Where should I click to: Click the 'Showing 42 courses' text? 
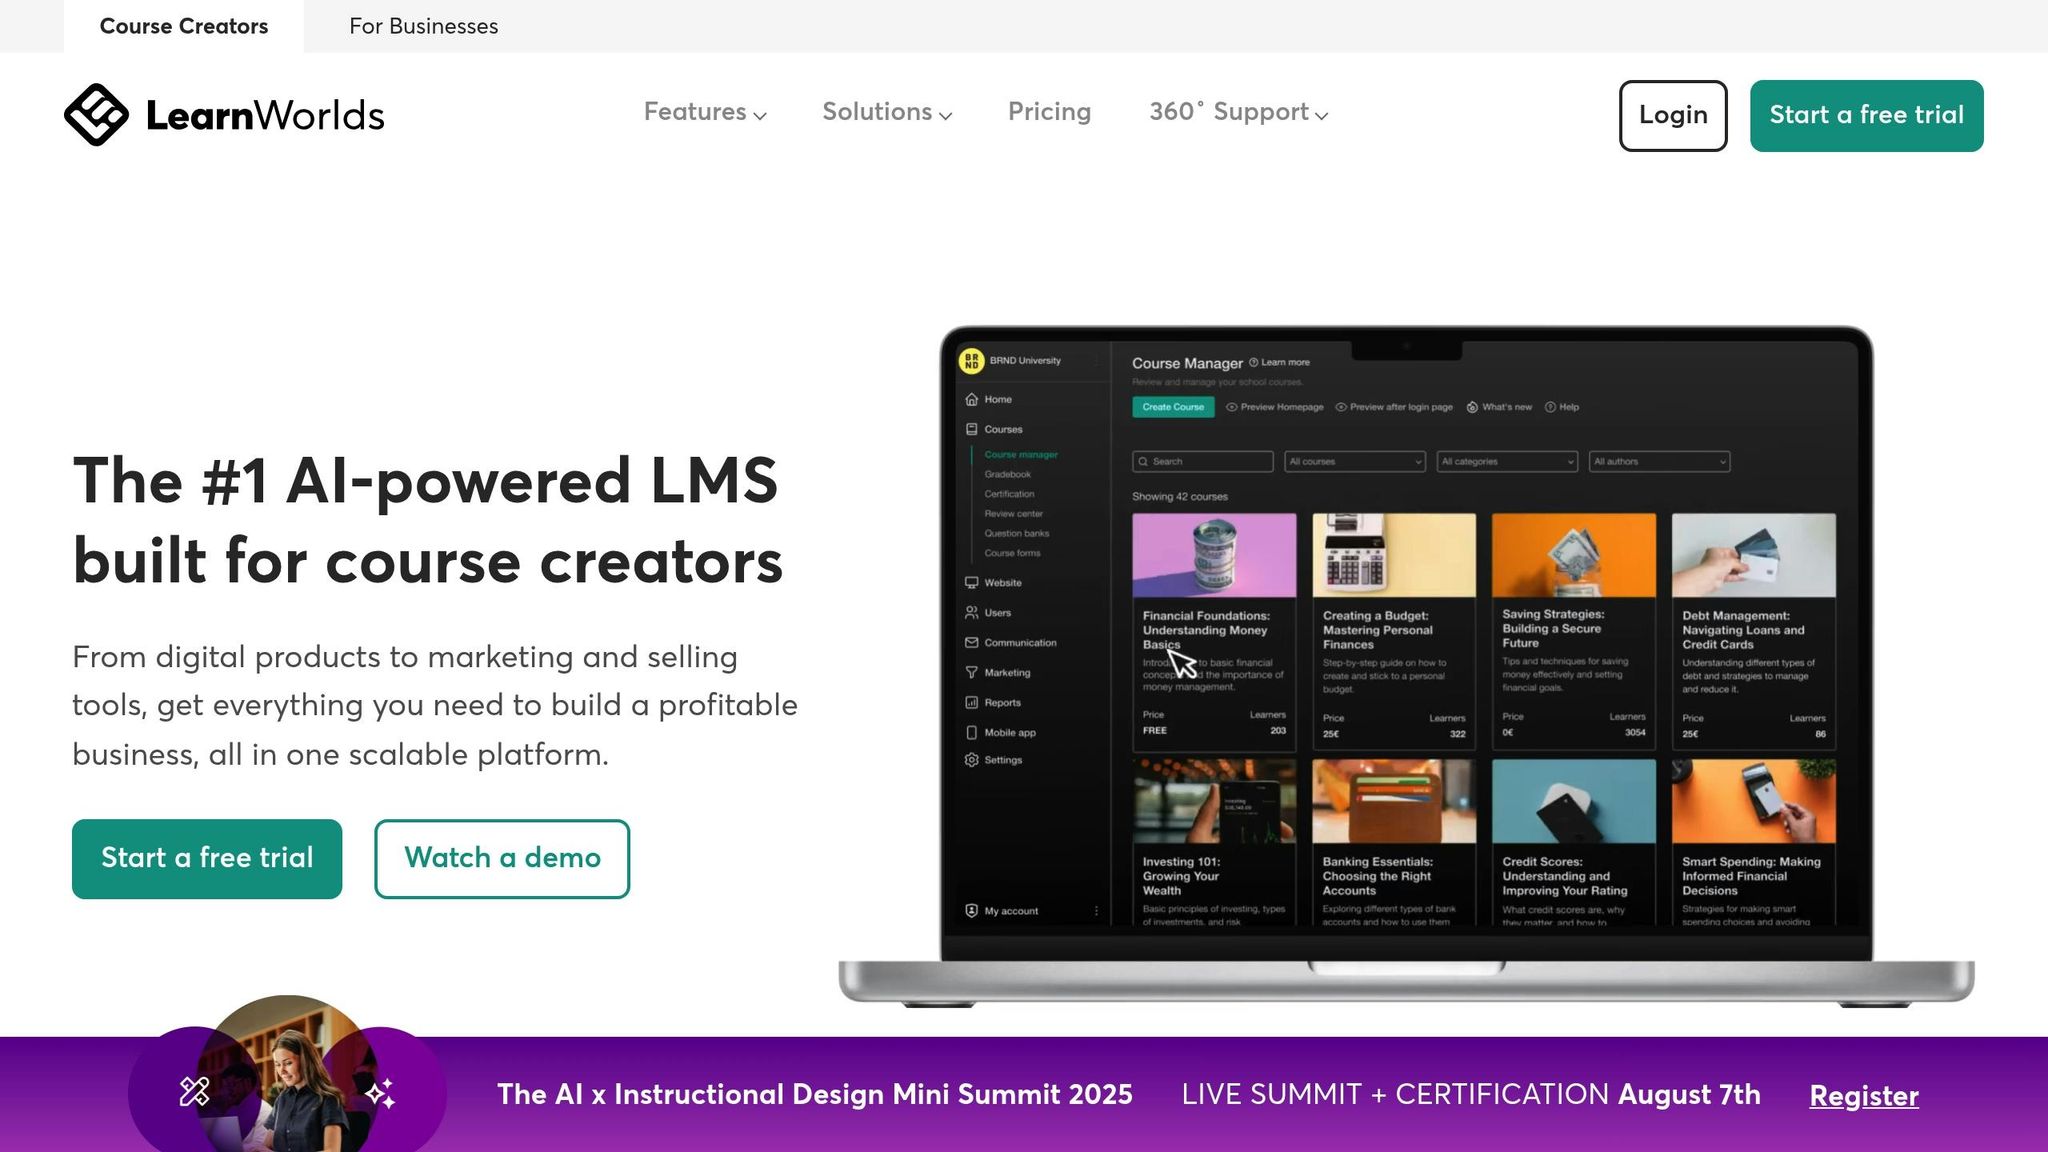1180,496
